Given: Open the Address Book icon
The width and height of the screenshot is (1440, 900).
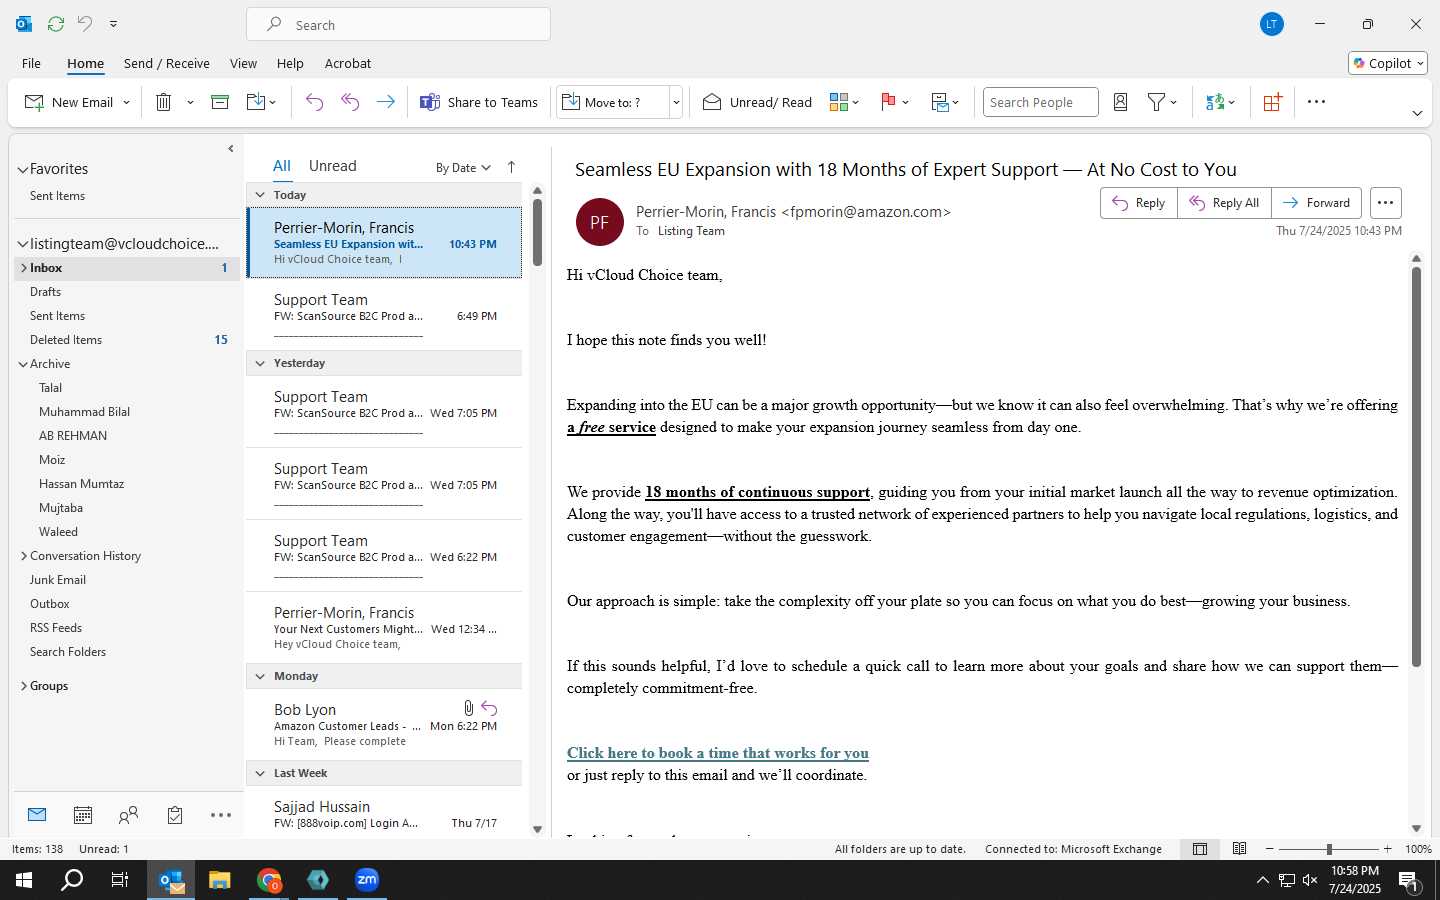Looking at the screenshot, I should [x=1120, y=102].
